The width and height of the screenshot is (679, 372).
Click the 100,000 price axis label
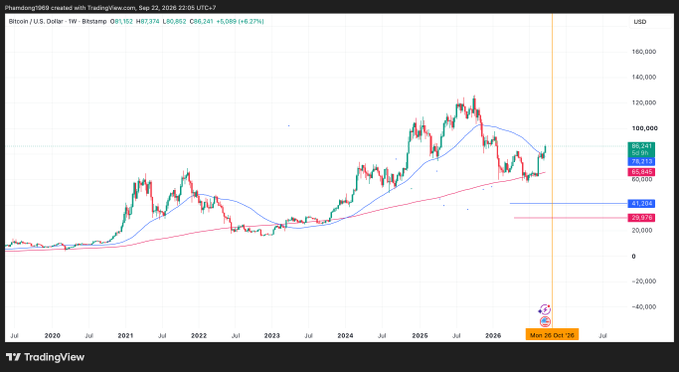tap(645, 128)
